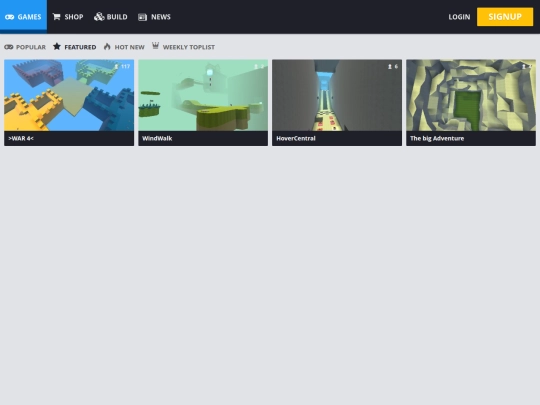Screen dimensions: 540x405
Task: Click the blocks icon beside Build
Action: (99, 17)
